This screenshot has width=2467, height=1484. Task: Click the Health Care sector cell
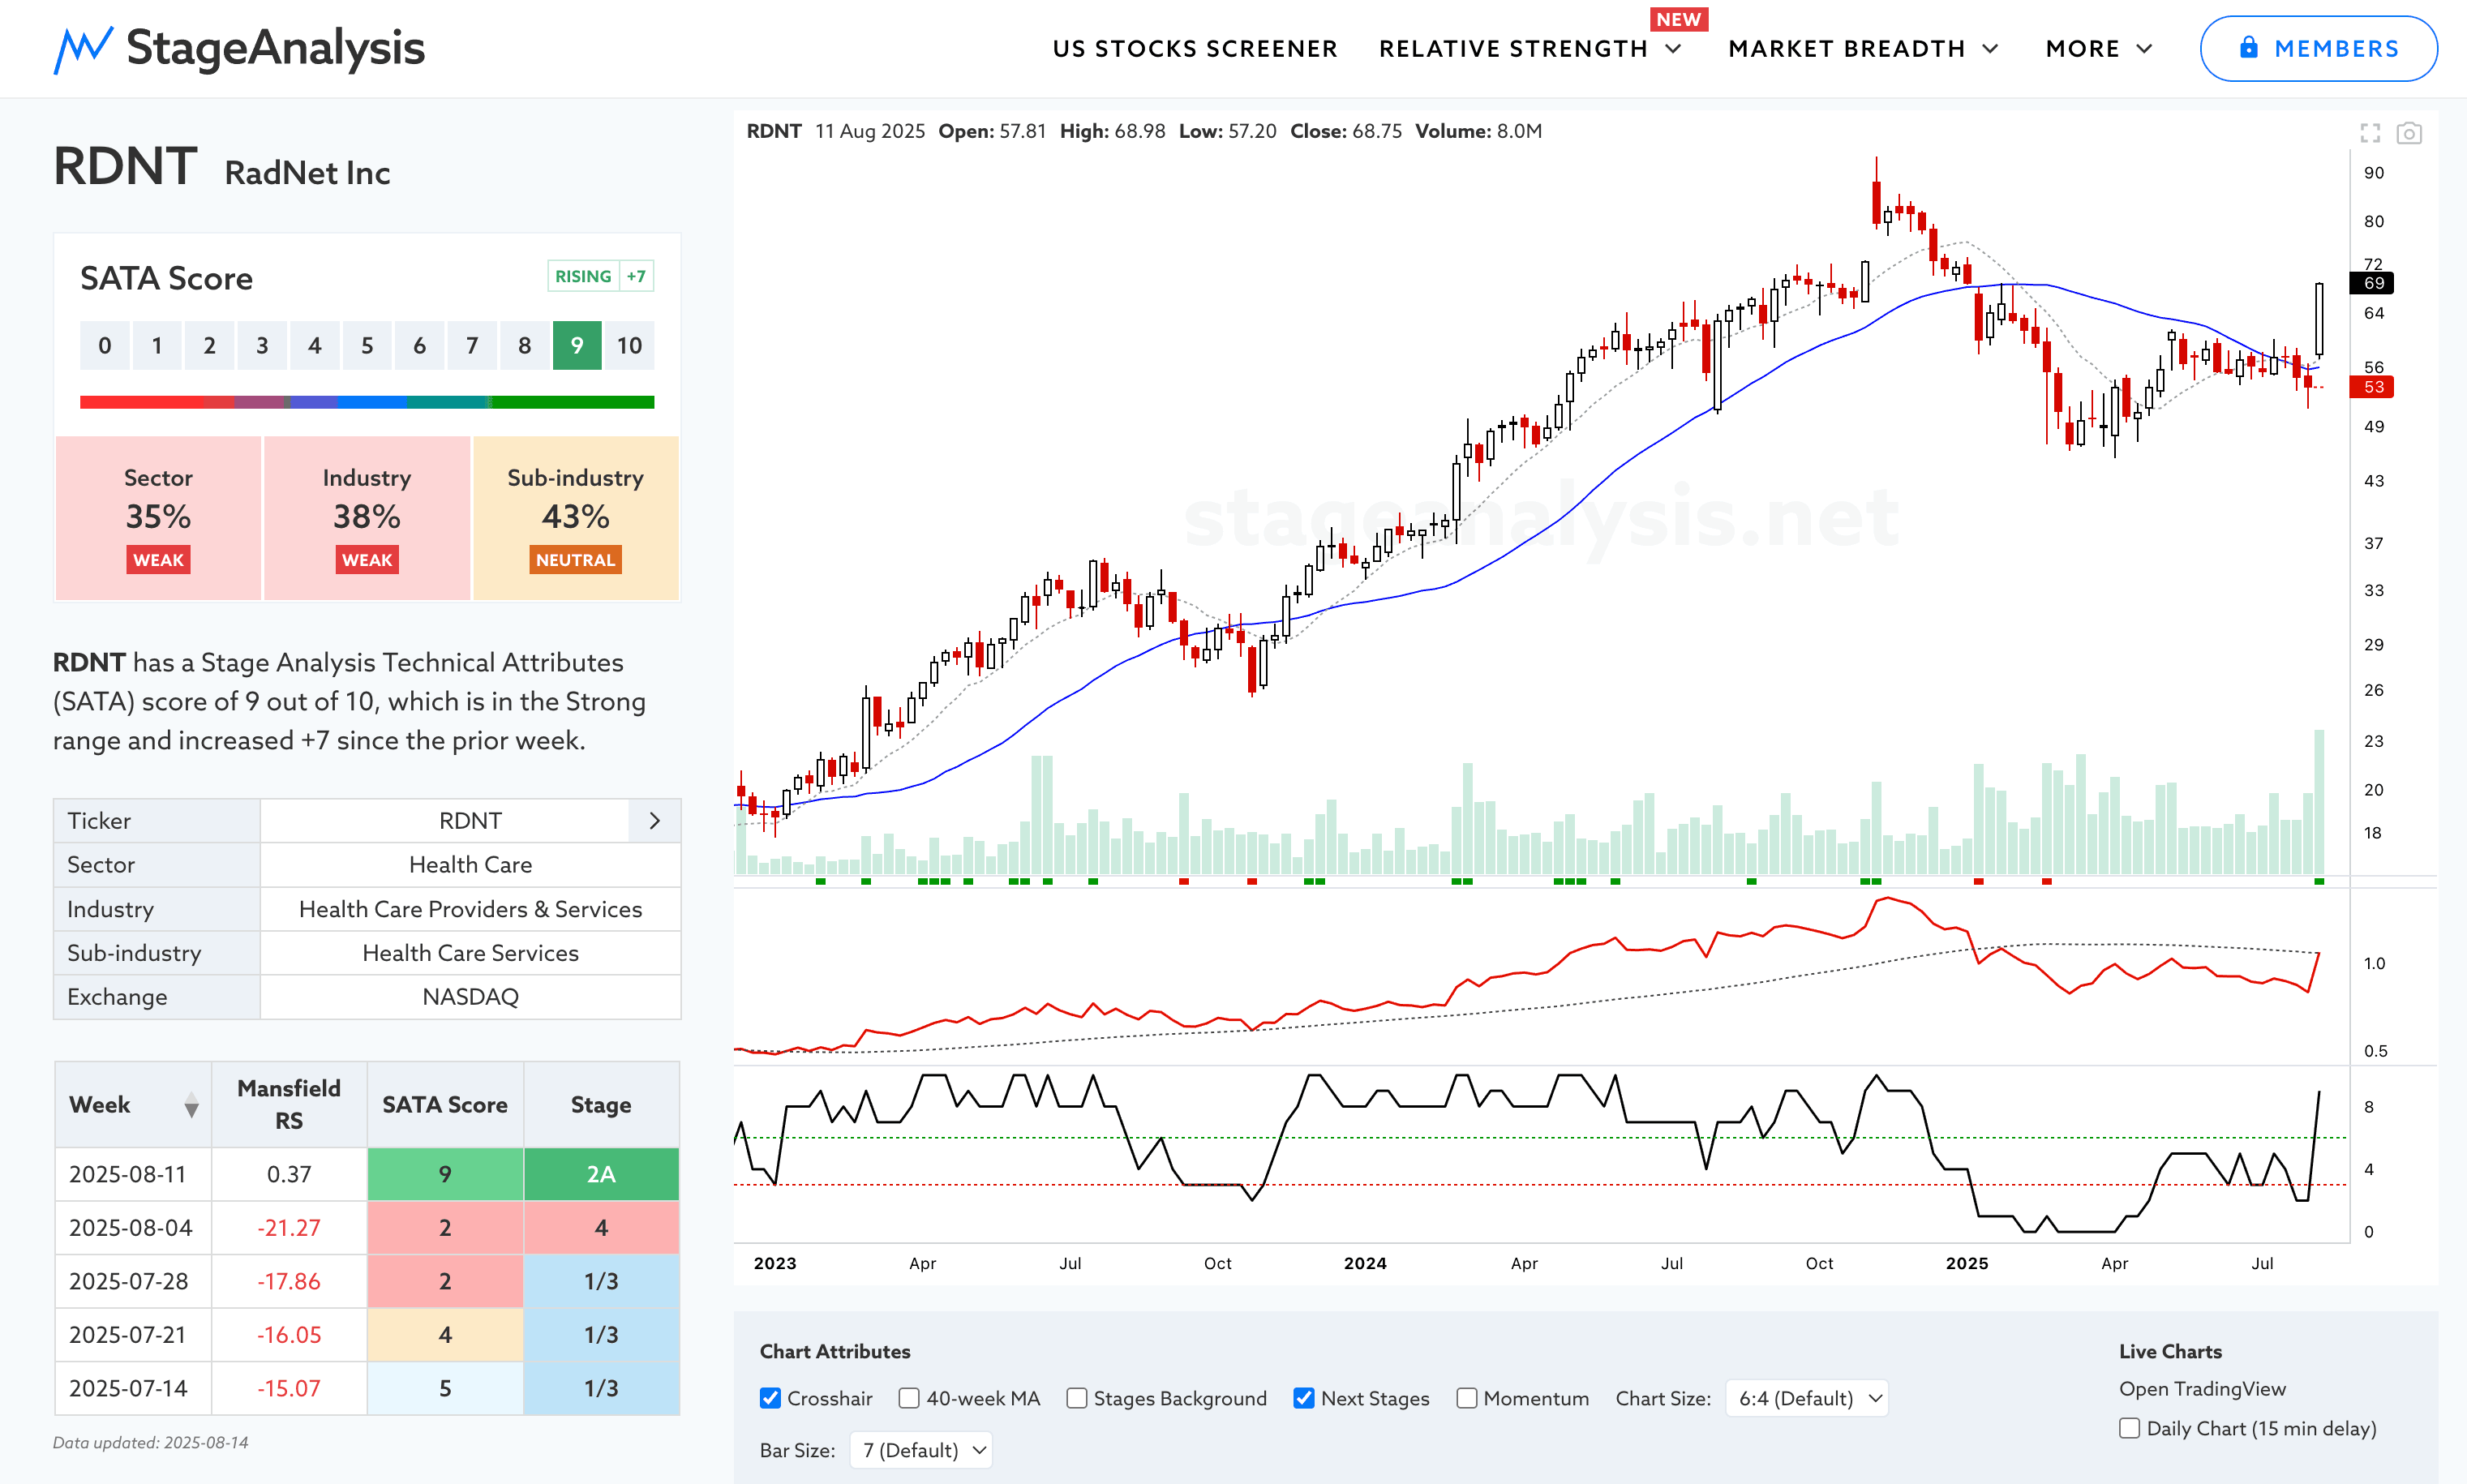coord(470,865)
